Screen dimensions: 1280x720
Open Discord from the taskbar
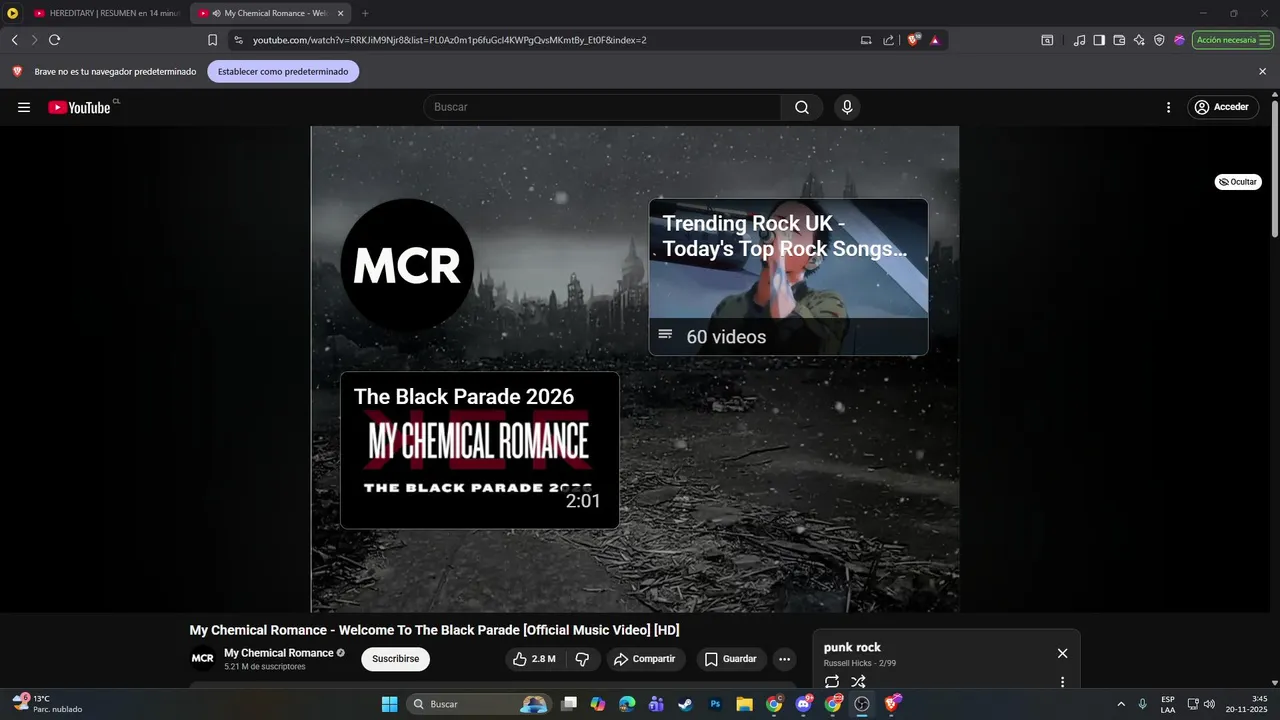point(804,704)
